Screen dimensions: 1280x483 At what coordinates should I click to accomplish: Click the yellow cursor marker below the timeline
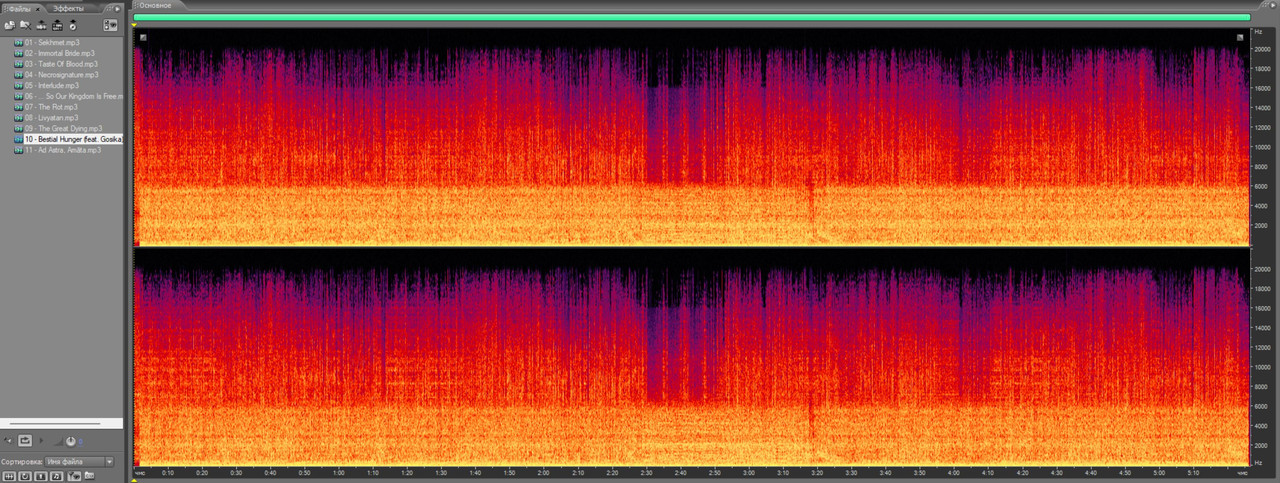134,479
